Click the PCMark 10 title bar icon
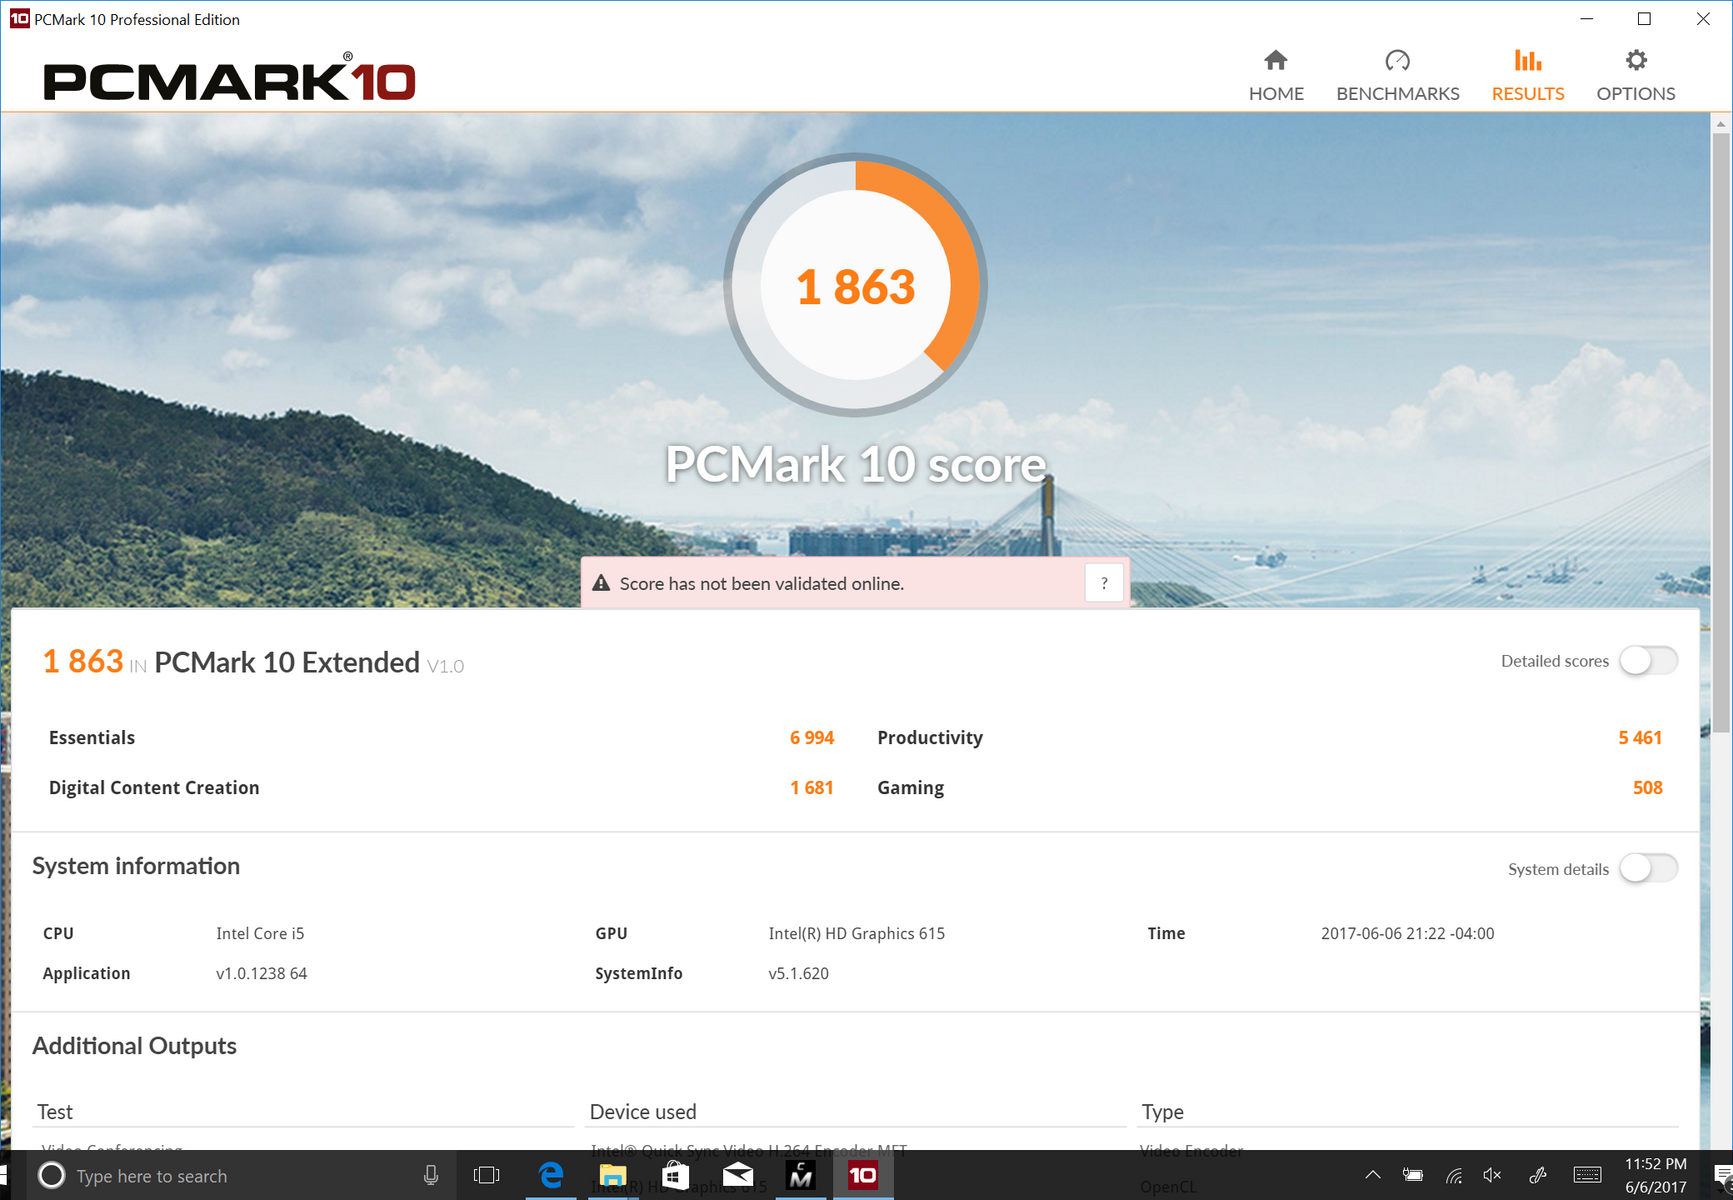This screenshot has height=1200, width=1733. coord(19,19)
